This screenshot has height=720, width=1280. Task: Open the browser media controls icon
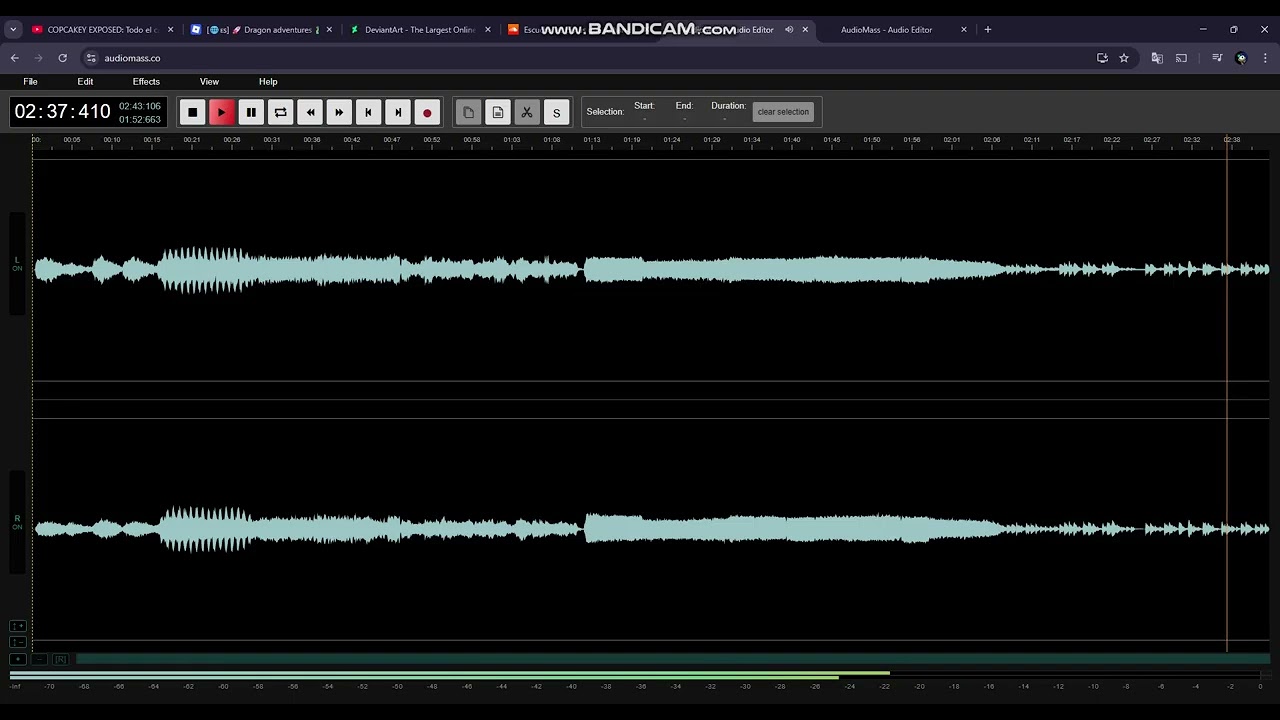[x=1217, y=58]
